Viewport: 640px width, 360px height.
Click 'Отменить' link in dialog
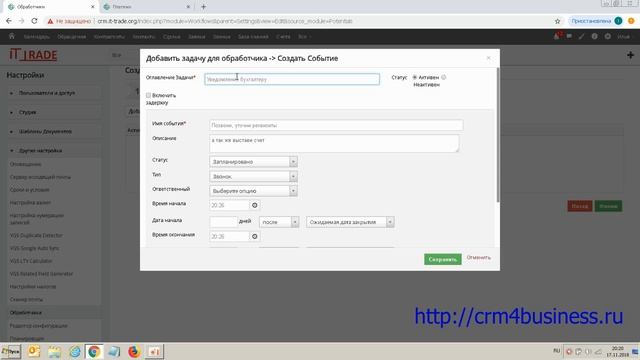pos(478,258)
